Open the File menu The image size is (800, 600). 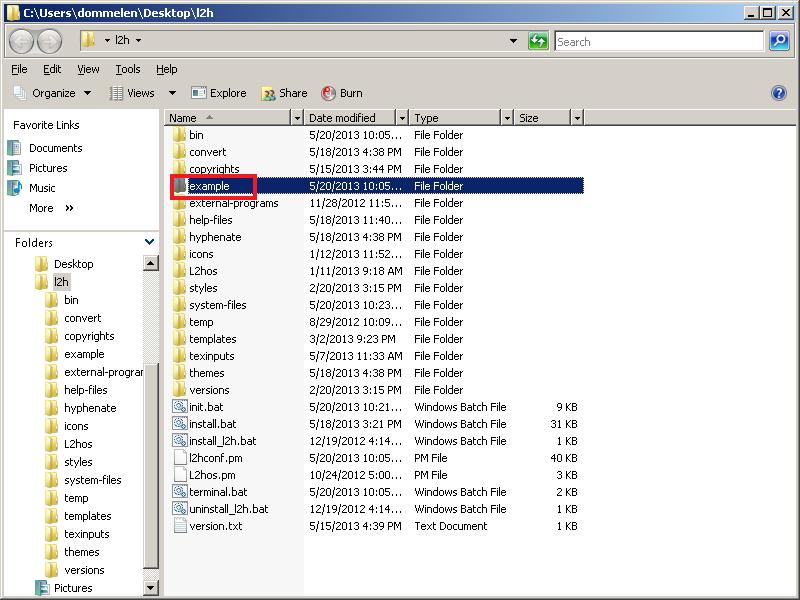pos(19,69)
